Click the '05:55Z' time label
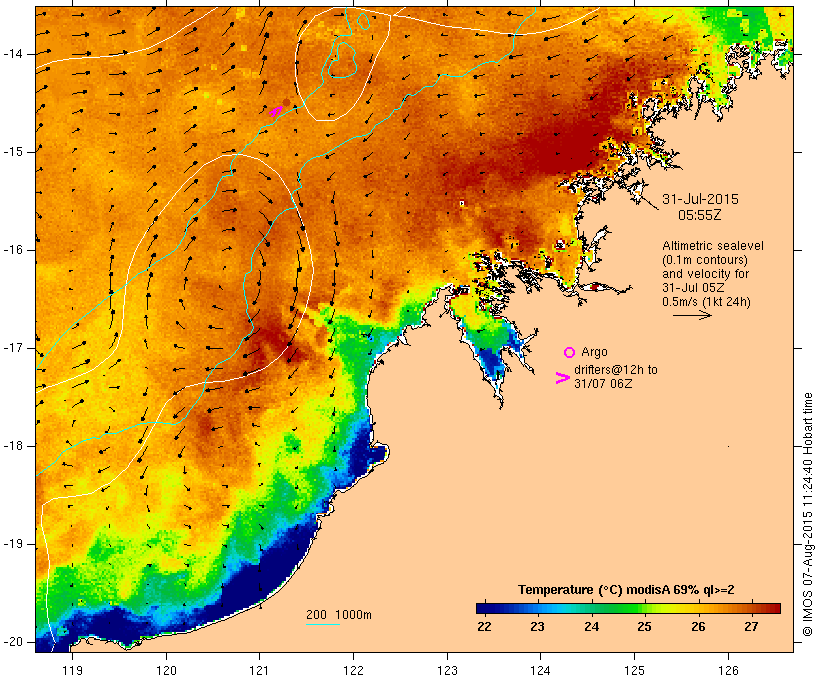The image size is (820, 680). tap(700, 215)
